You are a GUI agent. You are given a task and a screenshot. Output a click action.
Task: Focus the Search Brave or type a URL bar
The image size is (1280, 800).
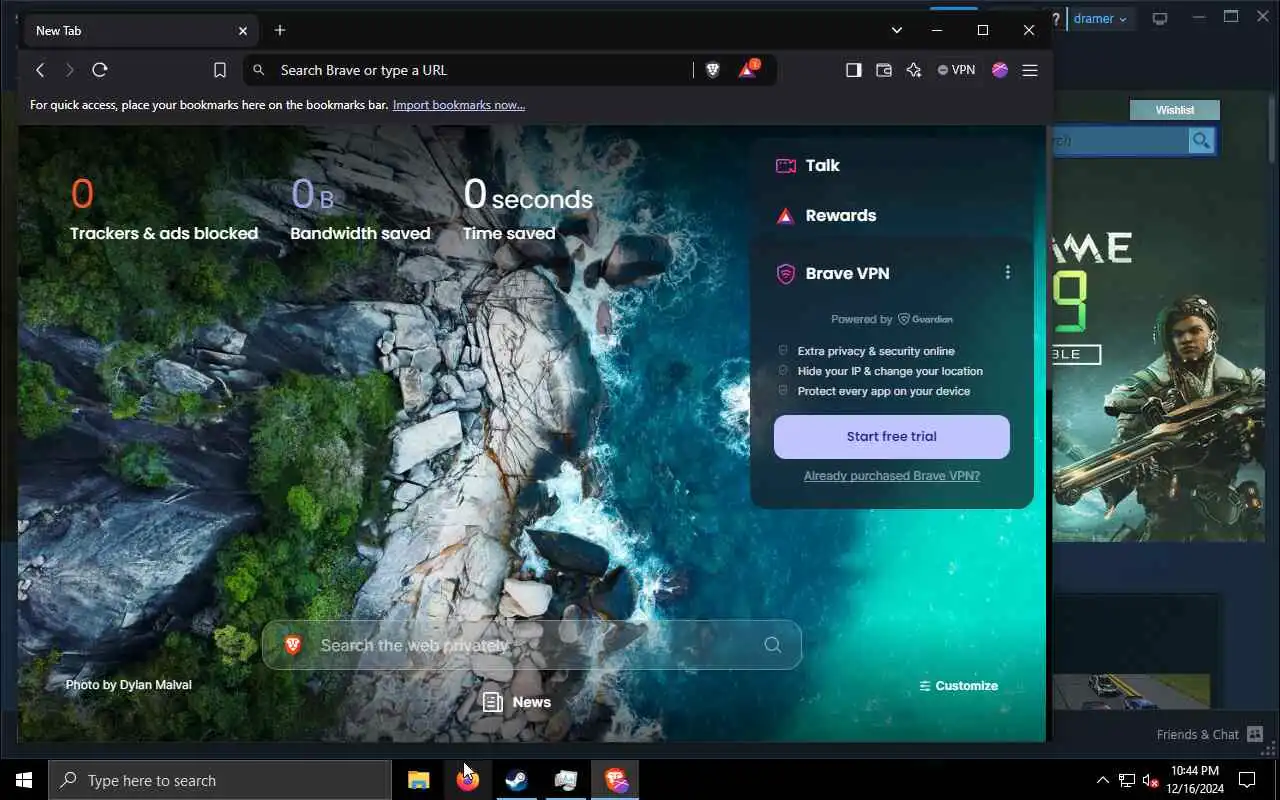(x=480, y=70)
